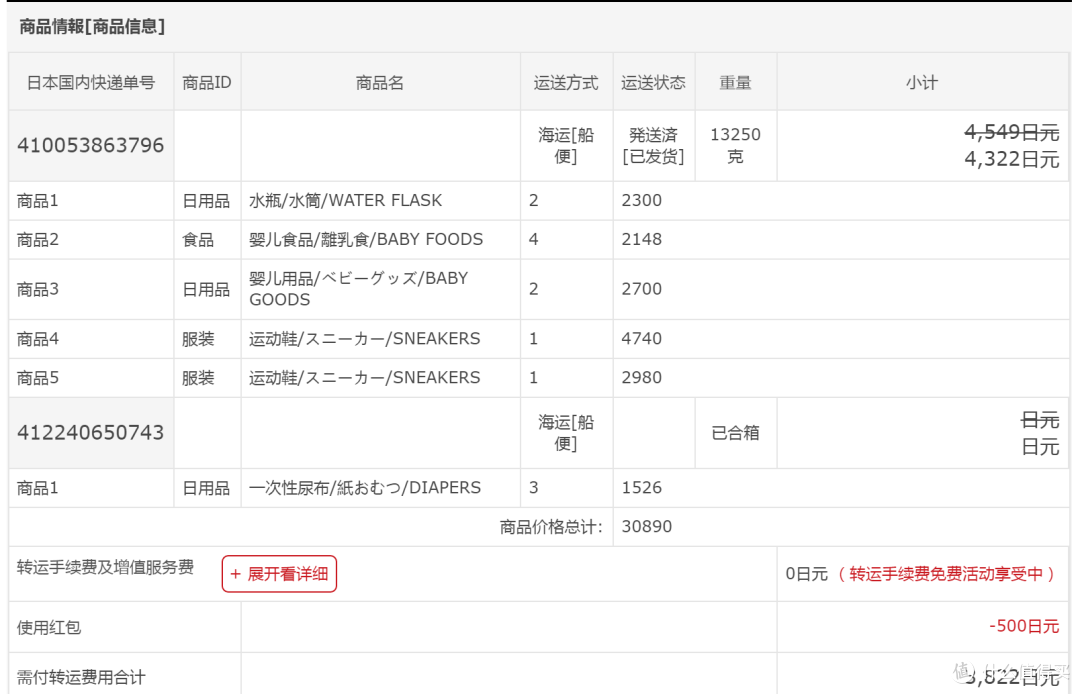Viewport: 1080px width, 694px height.
Task: Click the price value 2980
Action: [641, 377]
